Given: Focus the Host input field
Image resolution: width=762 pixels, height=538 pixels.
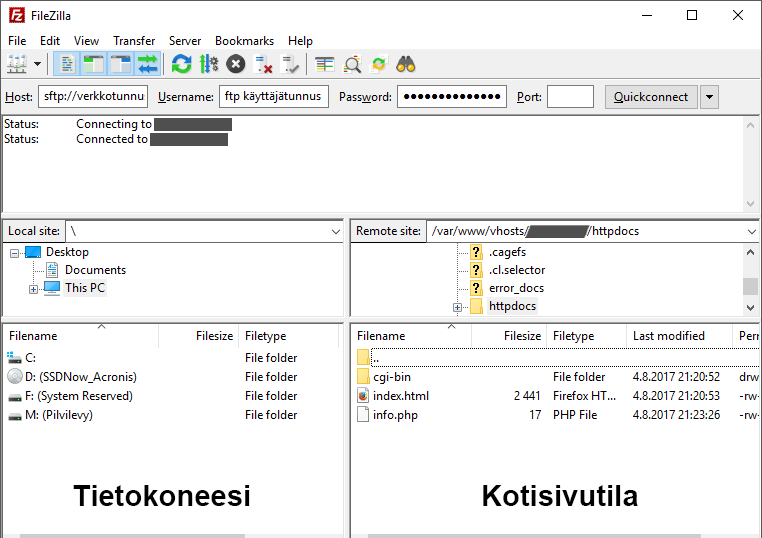Looking at the screenshot, I should click(x=93, y=96).
